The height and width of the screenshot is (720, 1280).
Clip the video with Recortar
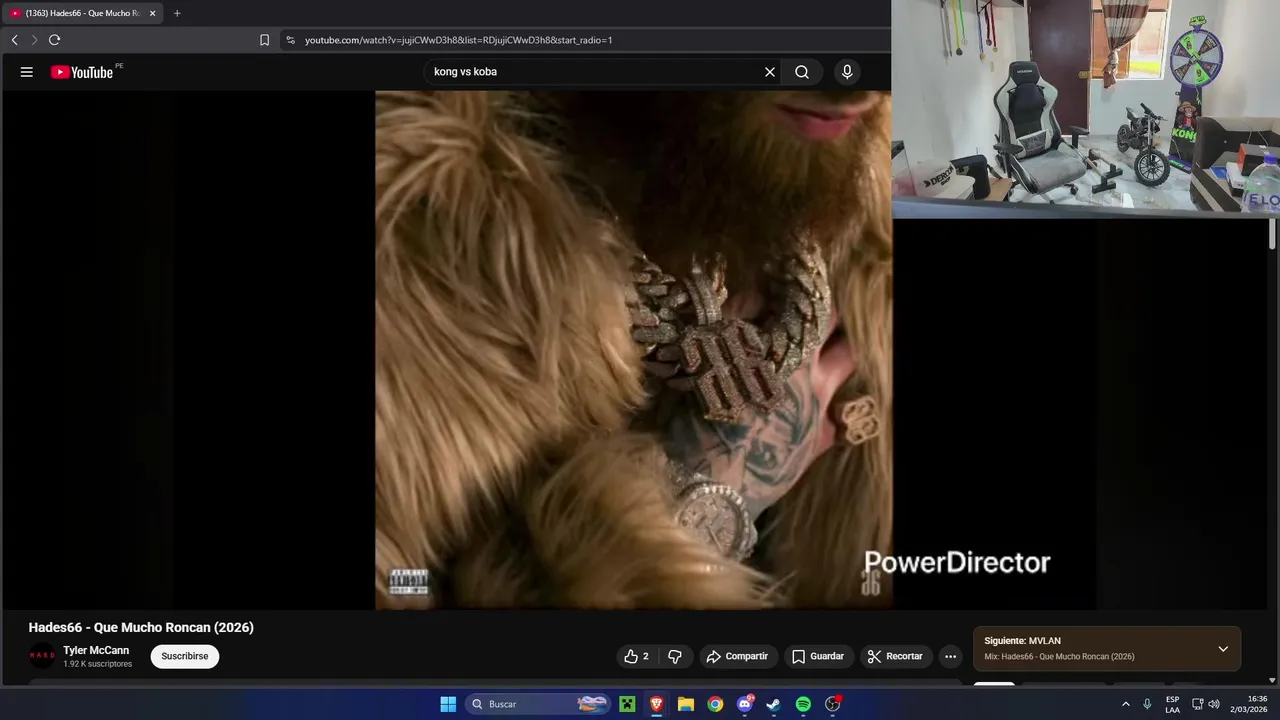coord(895,656)
